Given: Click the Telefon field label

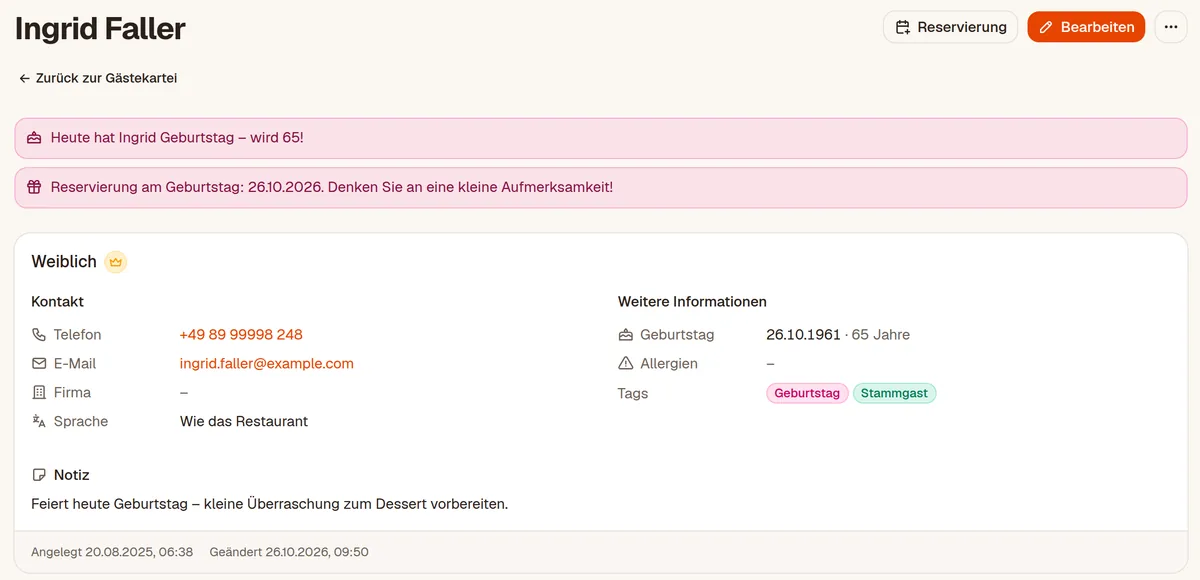Looking at the screenshot, I should pyautogui.click(x=78, y=335).
